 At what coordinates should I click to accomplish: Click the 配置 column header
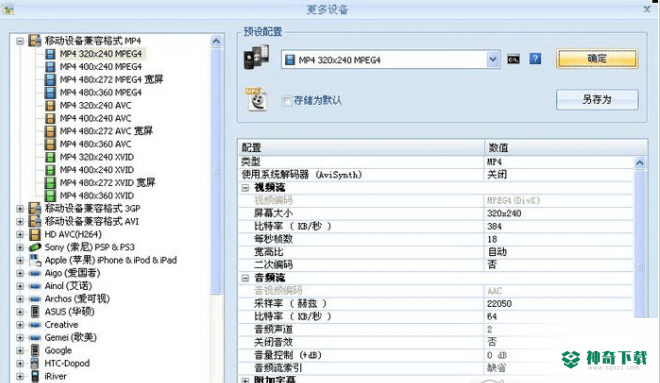click(x=361, y=148)
